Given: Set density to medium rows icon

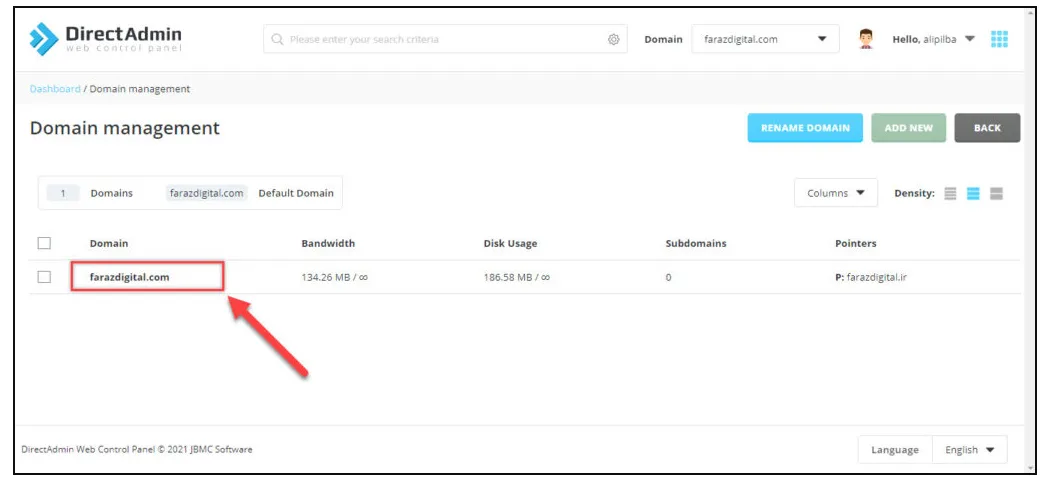Looking at the screenshot, I should (973, 194).
